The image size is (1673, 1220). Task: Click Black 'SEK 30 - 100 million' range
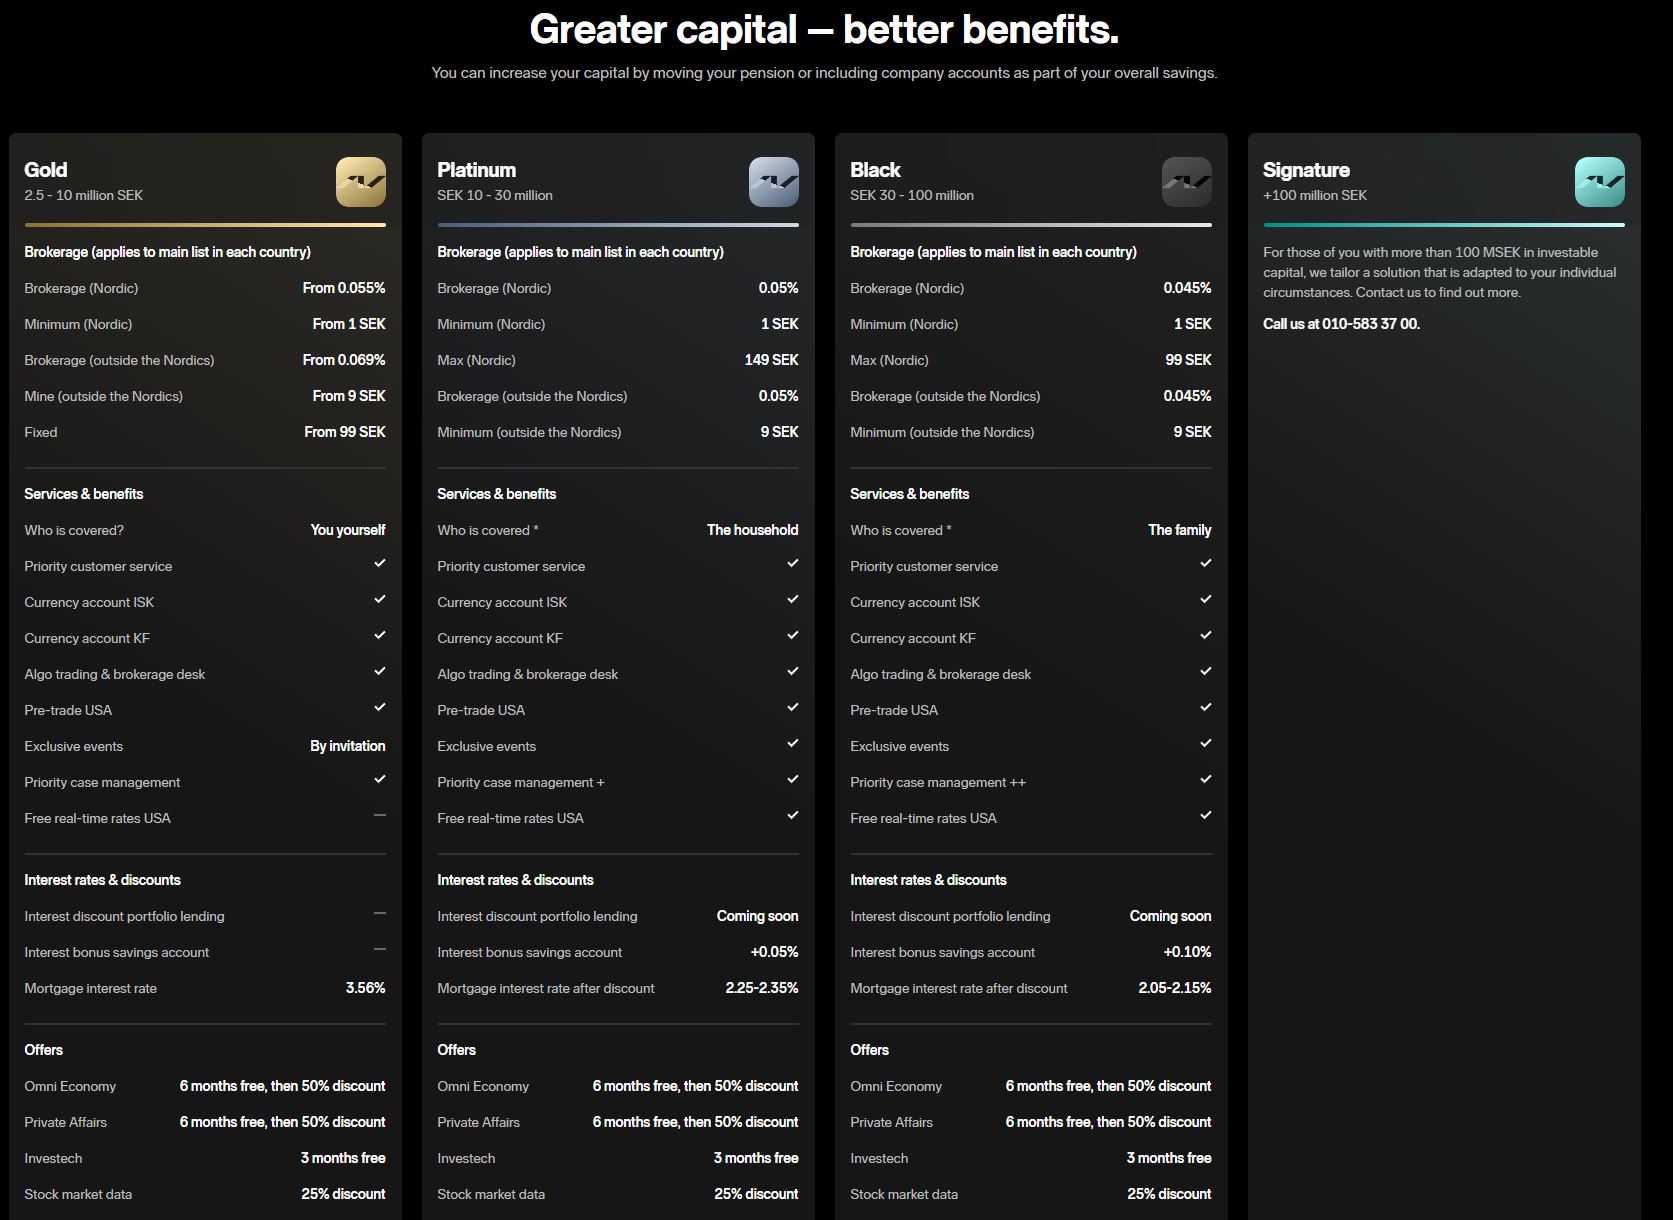[912, 196]
